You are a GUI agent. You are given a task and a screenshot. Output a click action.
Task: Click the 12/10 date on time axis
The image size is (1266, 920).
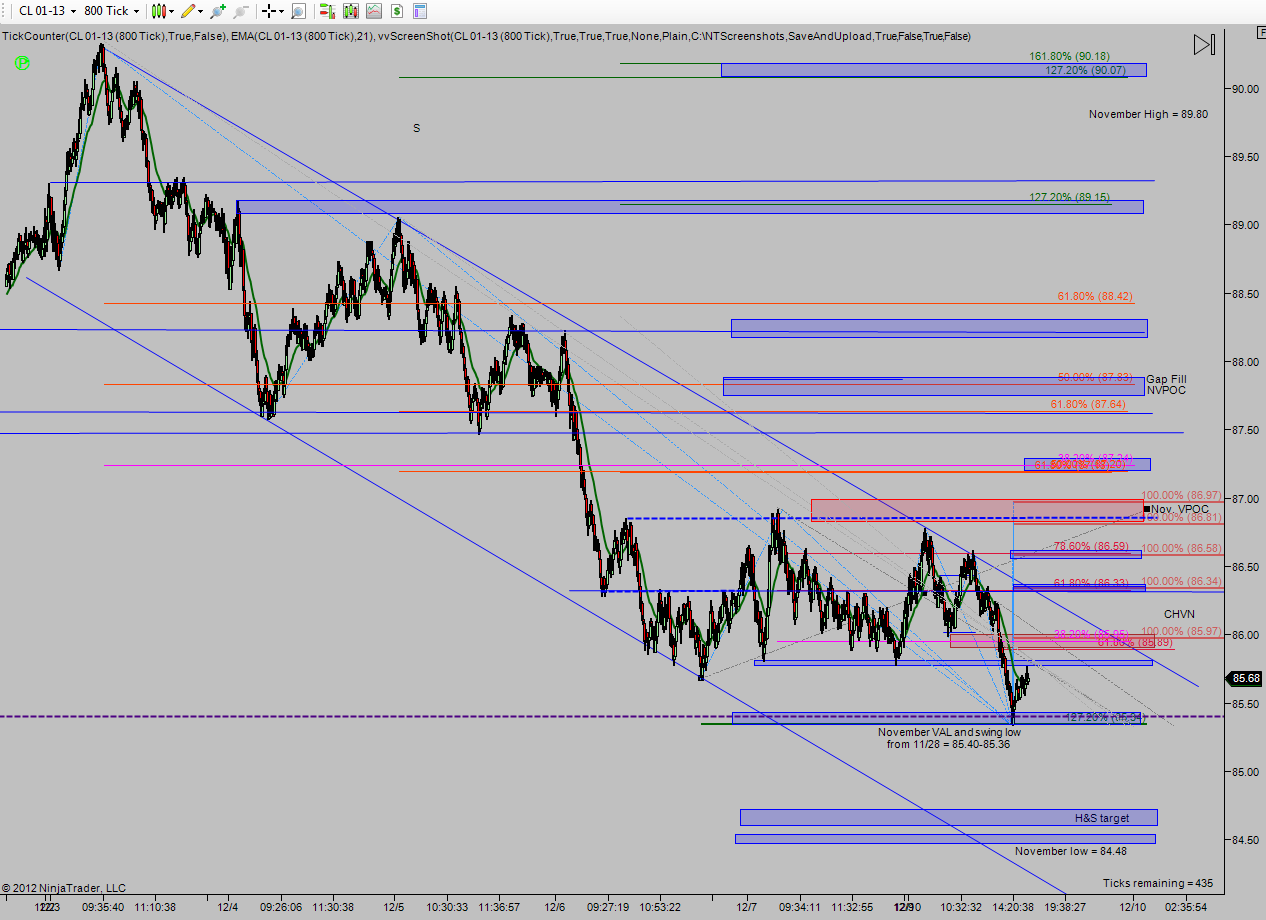pos(1134,907)
